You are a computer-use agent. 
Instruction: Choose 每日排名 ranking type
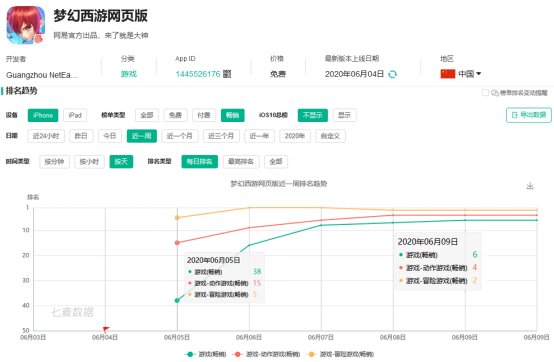point(200,162)
